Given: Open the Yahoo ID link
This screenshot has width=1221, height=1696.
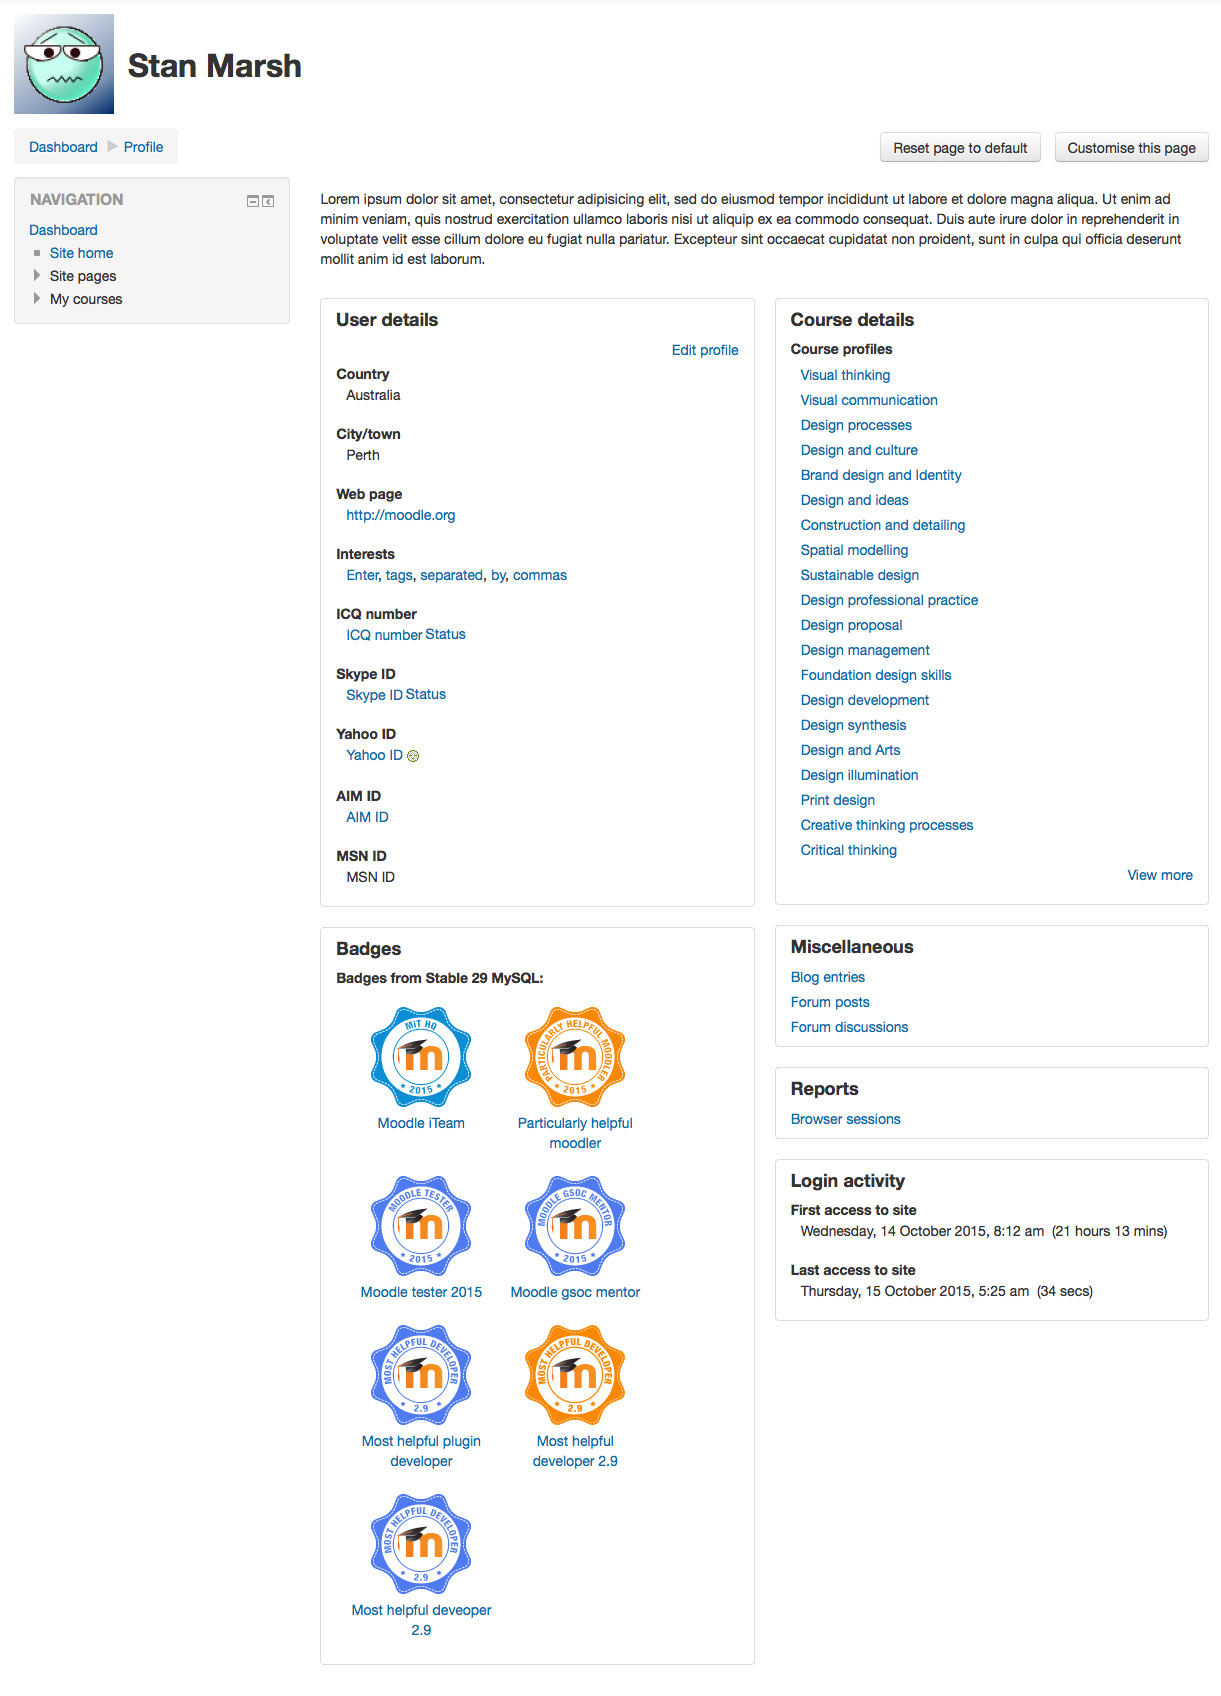Looking at the screenshot, I should (374, 755).
